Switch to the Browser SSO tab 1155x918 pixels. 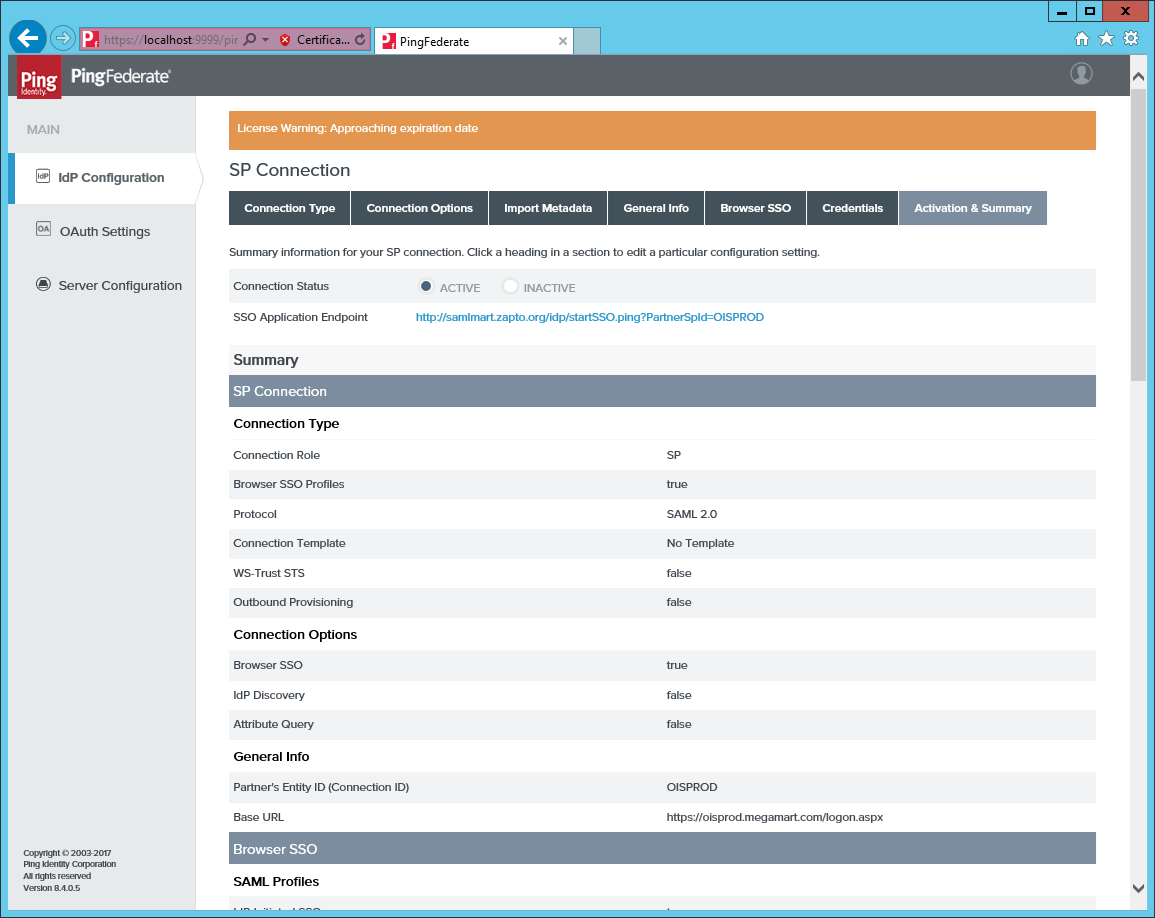(x=756, y=208)
